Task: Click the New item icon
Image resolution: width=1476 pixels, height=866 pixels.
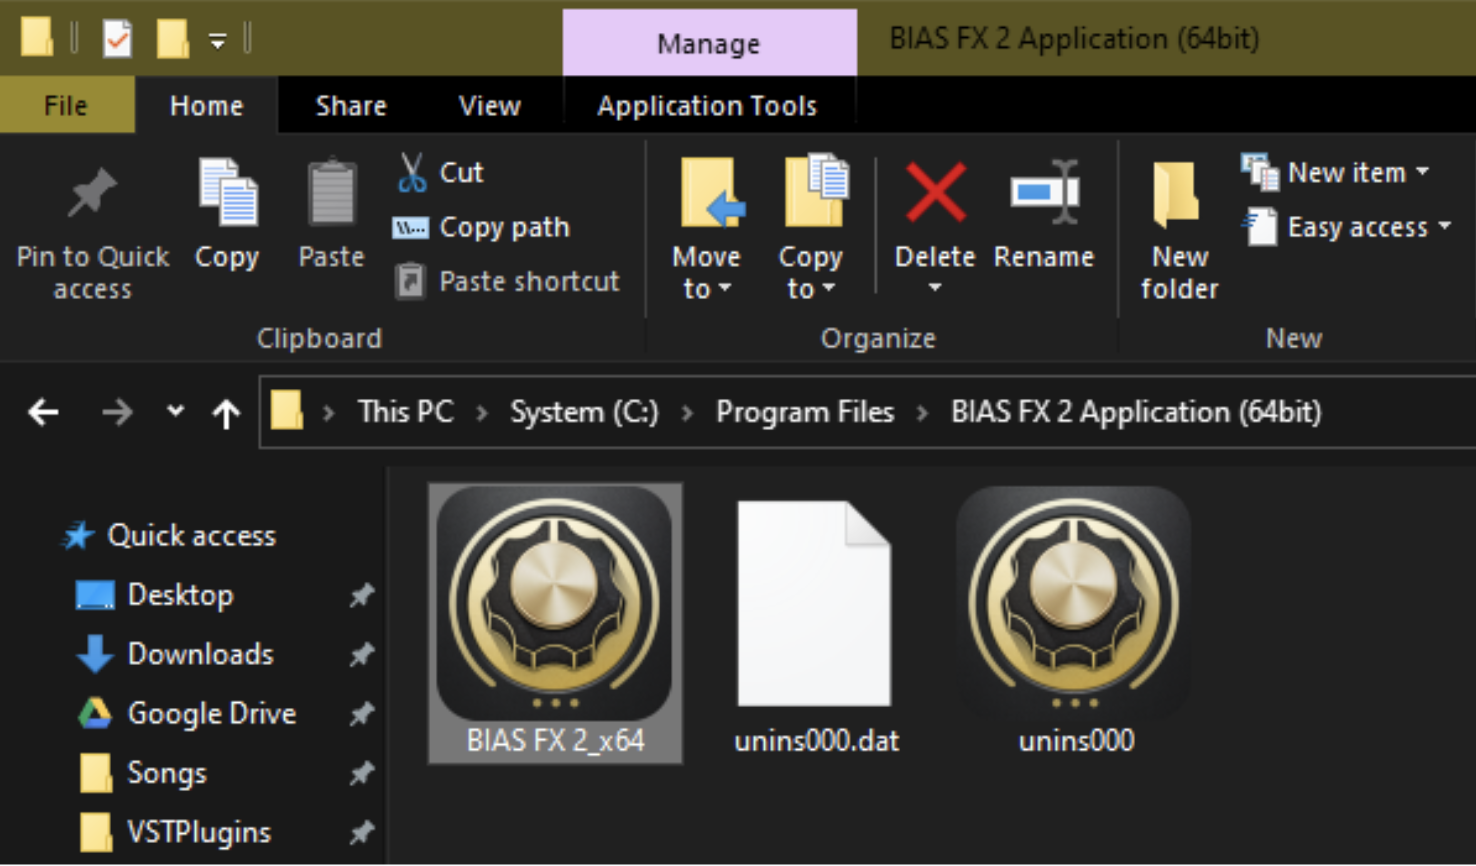Action: (x=1260, y=172)
